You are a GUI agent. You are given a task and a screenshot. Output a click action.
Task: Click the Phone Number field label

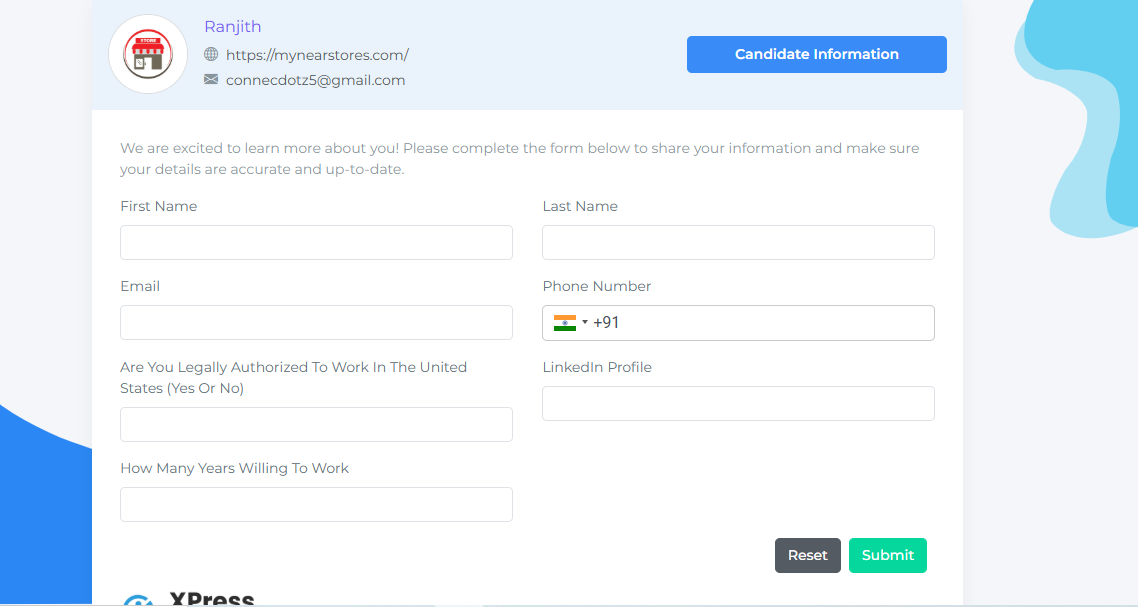(597, 287)
